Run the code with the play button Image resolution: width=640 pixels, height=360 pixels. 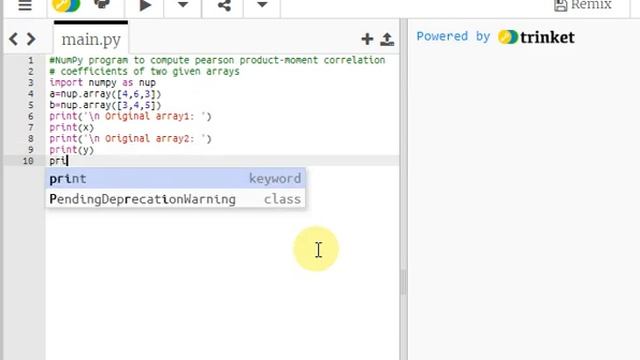coord(145,5)
